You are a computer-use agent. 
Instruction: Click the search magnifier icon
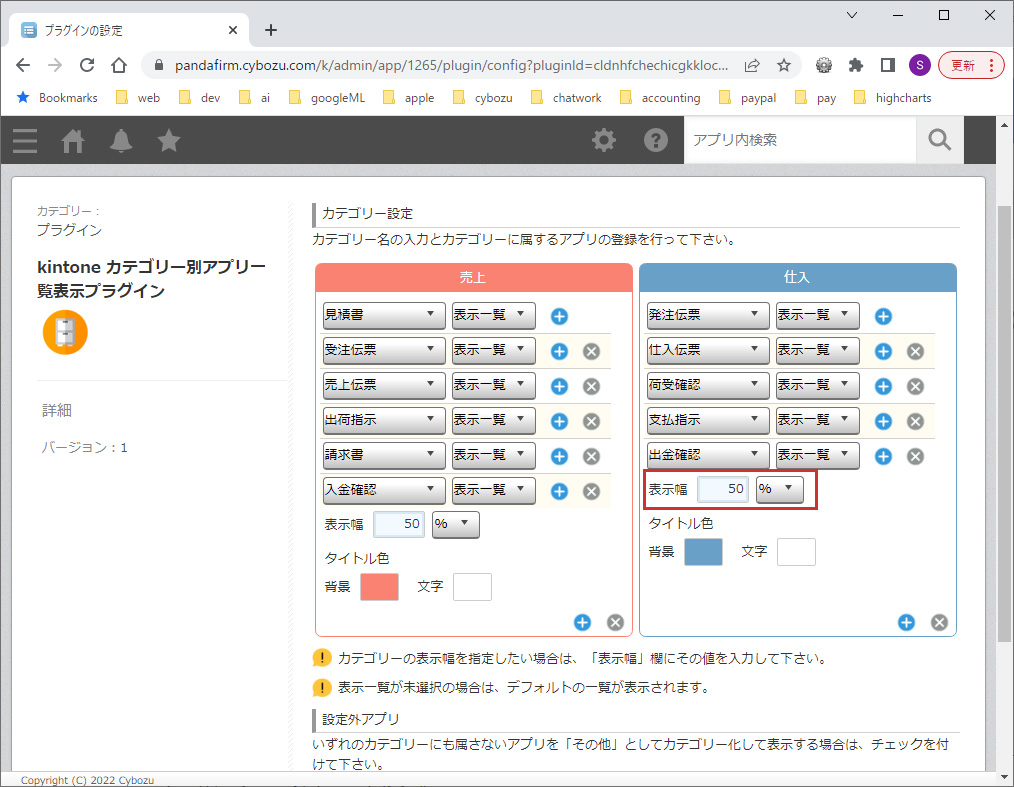[939, 140]
